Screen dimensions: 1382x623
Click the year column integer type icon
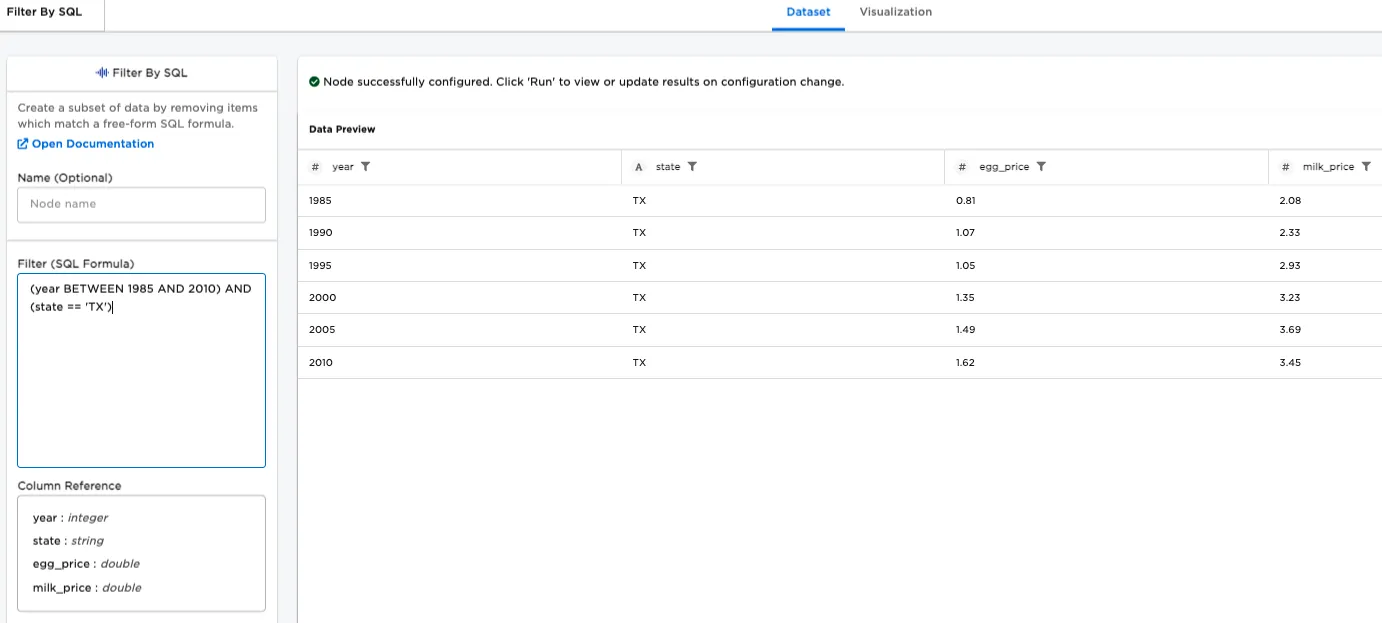point(315,167)
